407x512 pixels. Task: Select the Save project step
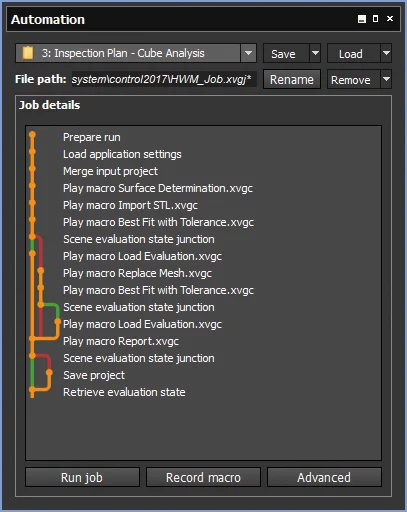pyautogui.click(x=94, y=375)
